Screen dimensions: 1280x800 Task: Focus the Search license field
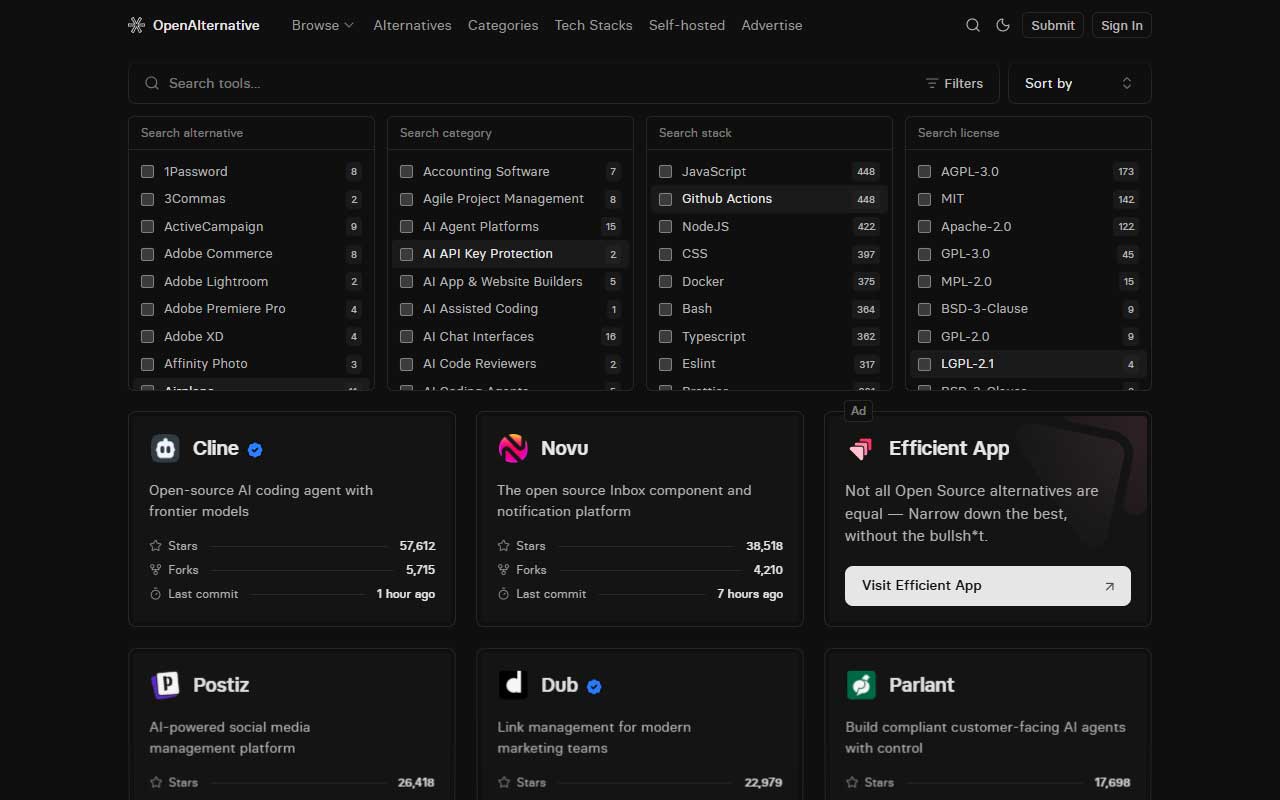tap(1028, 133)
